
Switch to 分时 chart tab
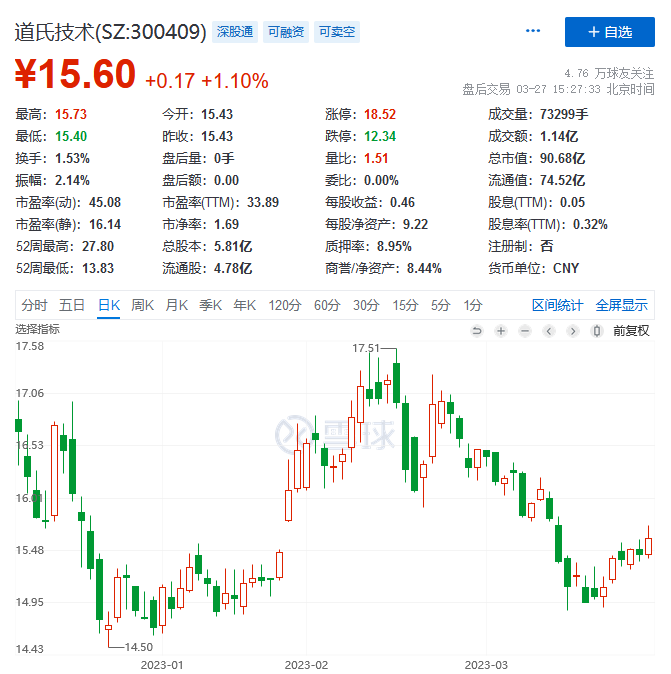click(34, 305)
